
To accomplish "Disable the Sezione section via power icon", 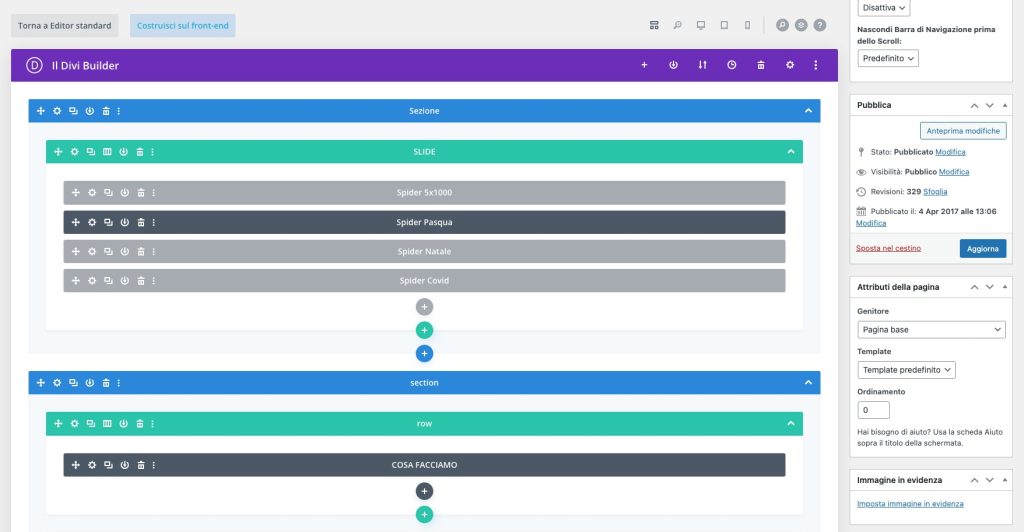I will 89,111.
